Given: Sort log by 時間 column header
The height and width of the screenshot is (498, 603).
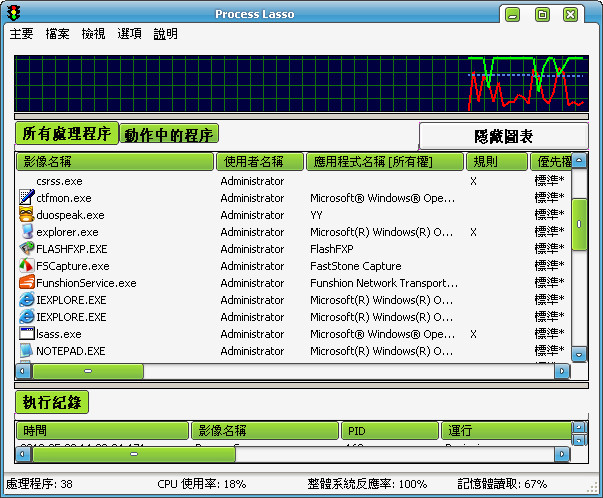Looking at the screenshot, I should point(102,431).
